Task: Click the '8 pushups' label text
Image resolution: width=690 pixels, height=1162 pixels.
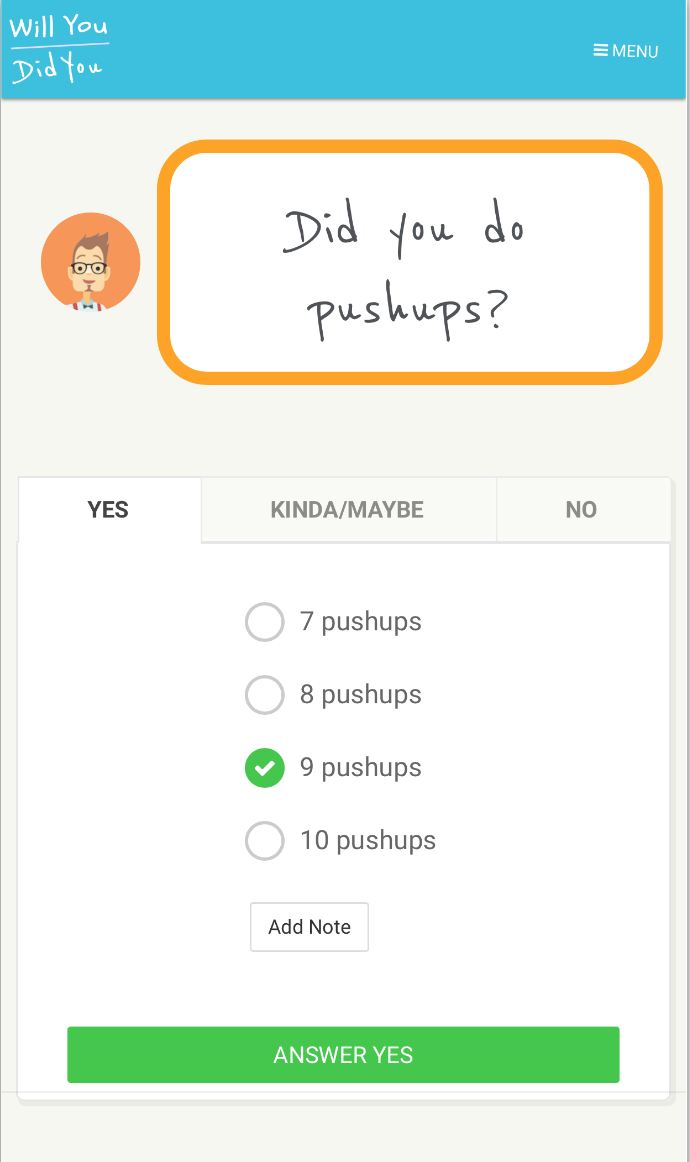Action: click(x=361, y=695)
